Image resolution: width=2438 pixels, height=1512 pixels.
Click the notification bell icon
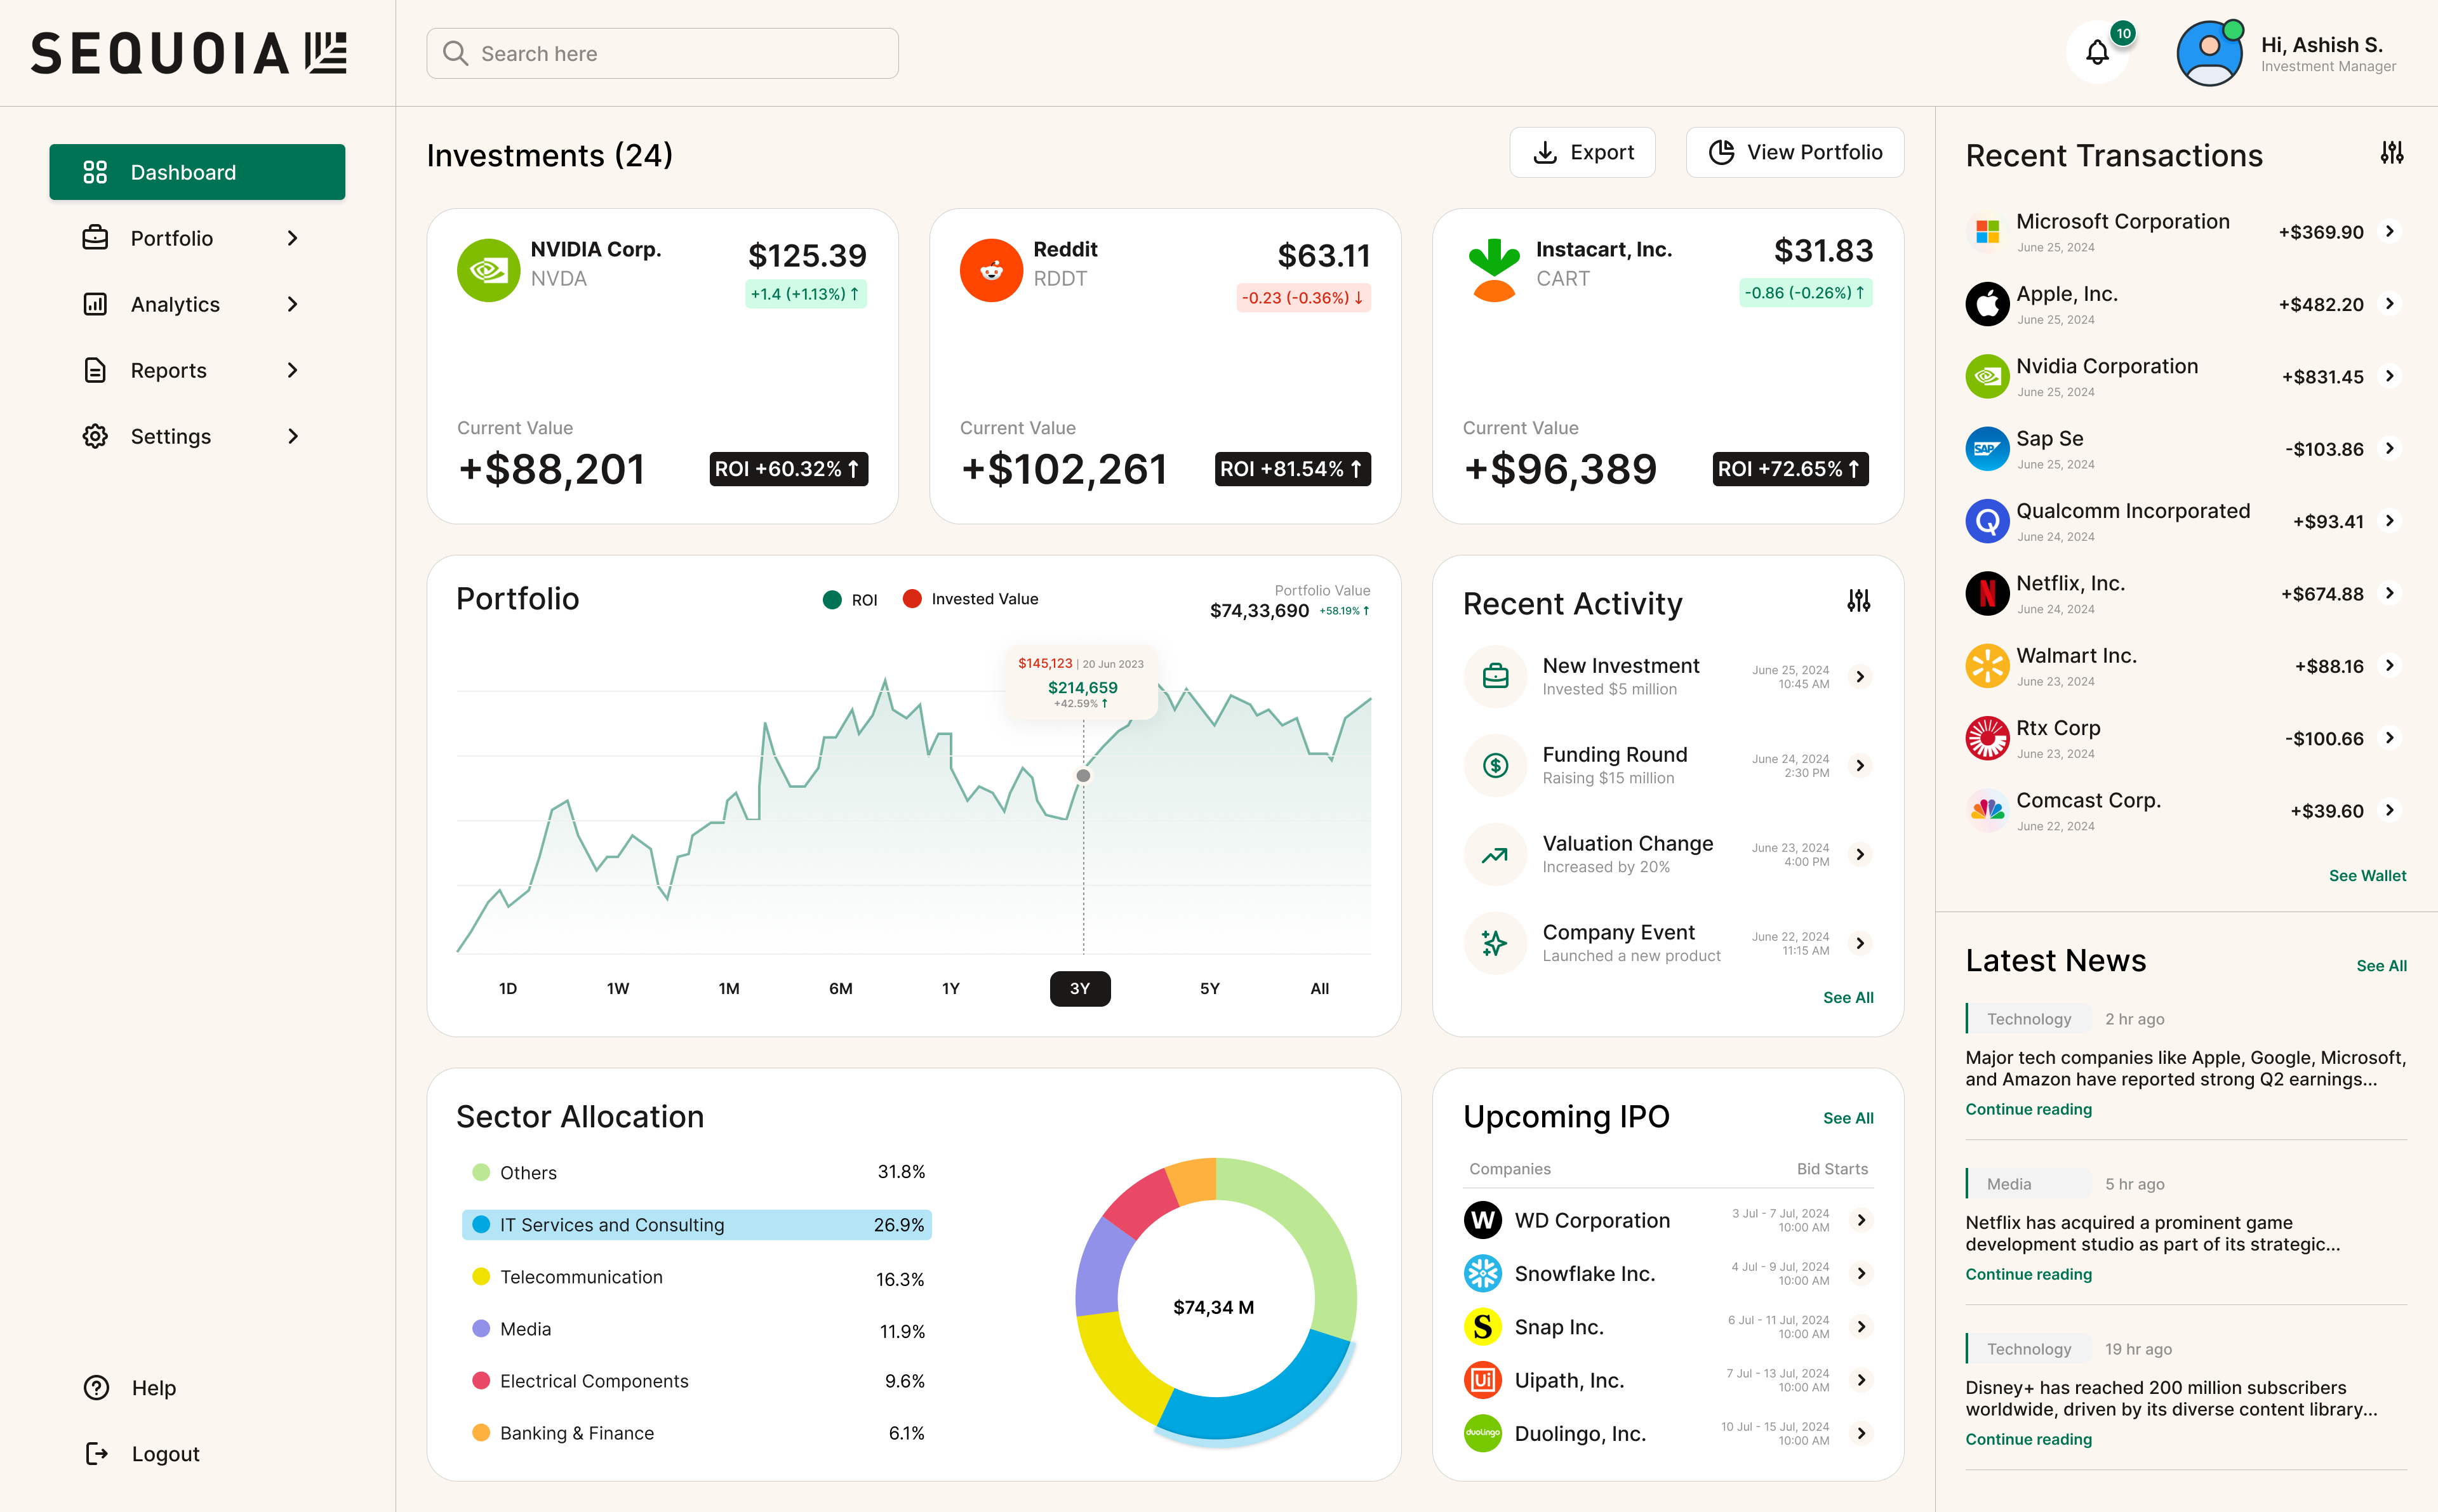point(2097,53)
